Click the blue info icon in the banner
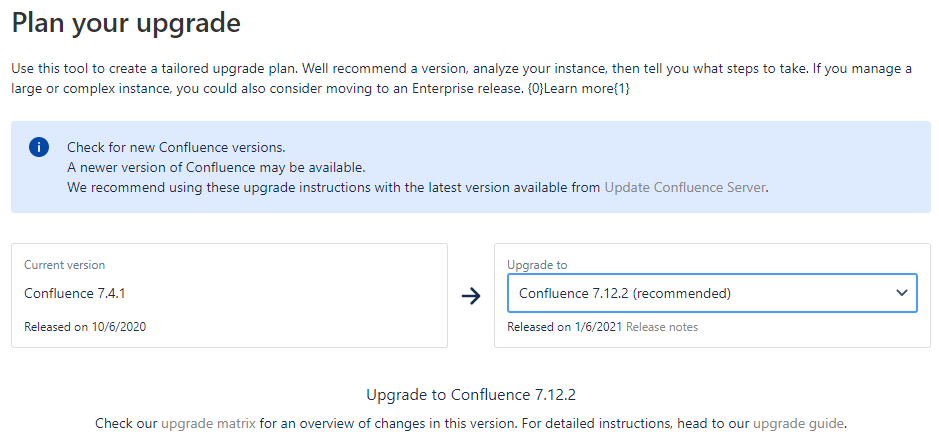This screenshot has height=438, width=939. [x=39, y=147]
